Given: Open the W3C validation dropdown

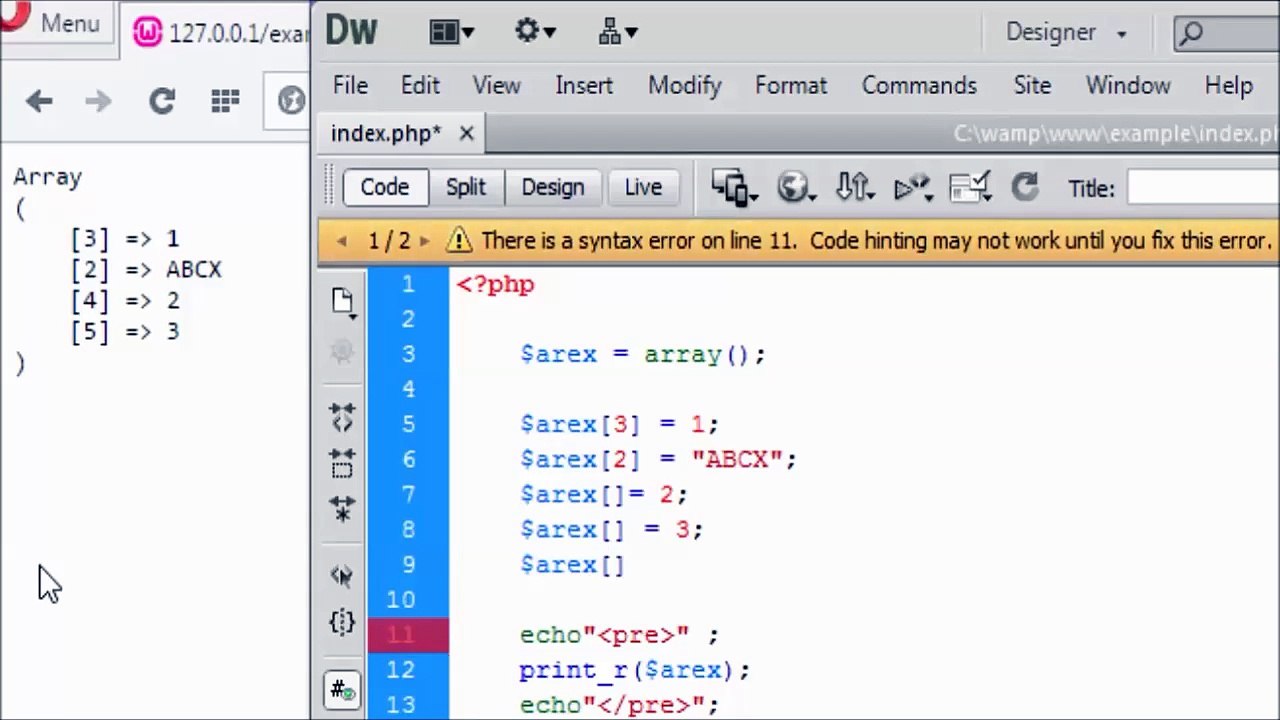Looking at the screenshot, I should (x=913, y=188).
